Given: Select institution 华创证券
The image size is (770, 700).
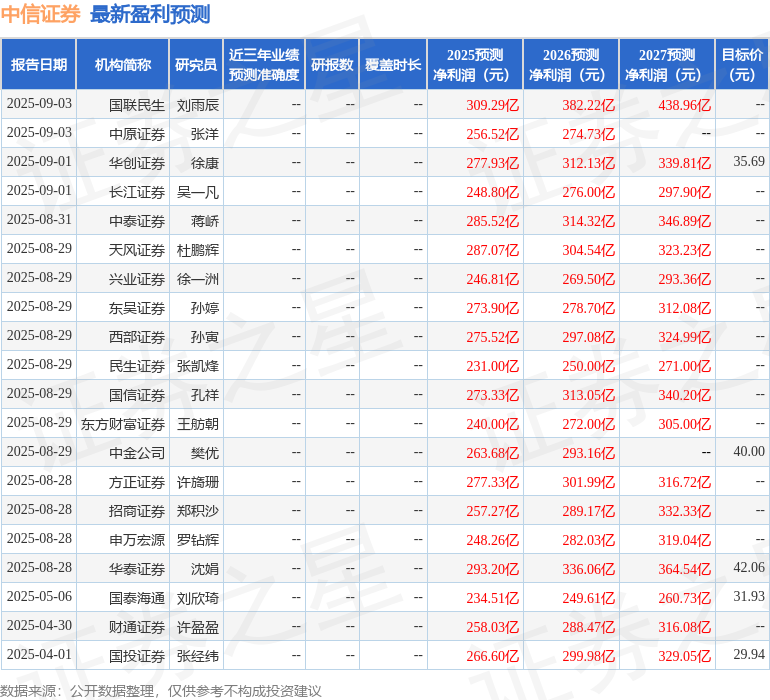Looking at the screenshot, I should (x=137, y=163).
